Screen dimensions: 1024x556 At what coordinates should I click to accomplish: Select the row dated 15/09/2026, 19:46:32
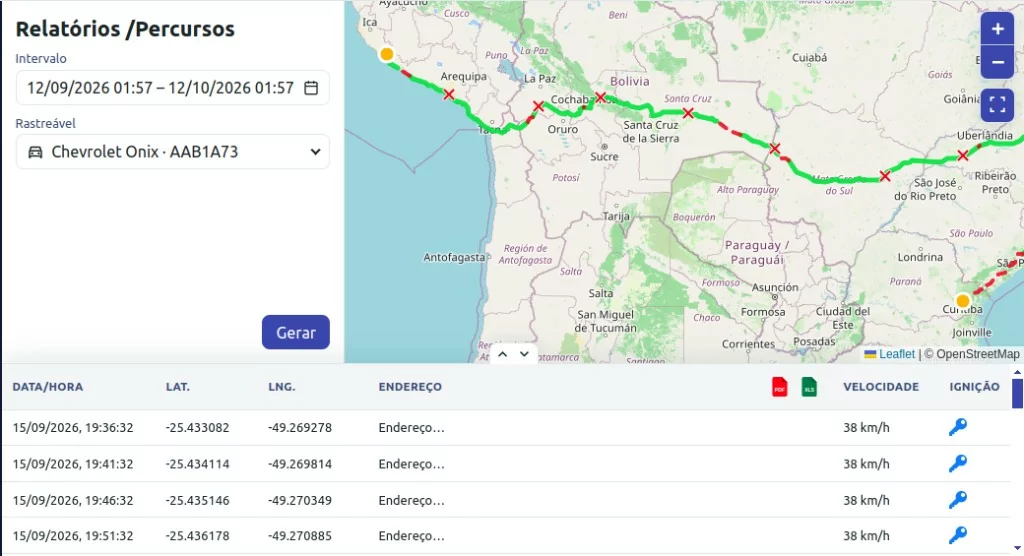click(506, 500)
